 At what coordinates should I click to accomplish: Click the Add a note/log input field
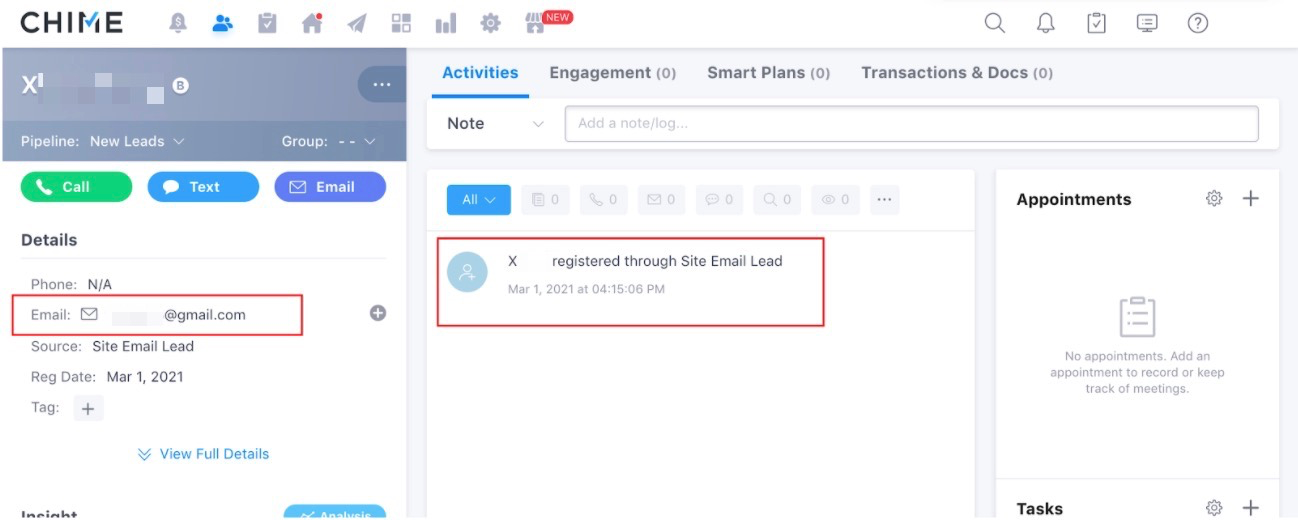coord(910,124)
